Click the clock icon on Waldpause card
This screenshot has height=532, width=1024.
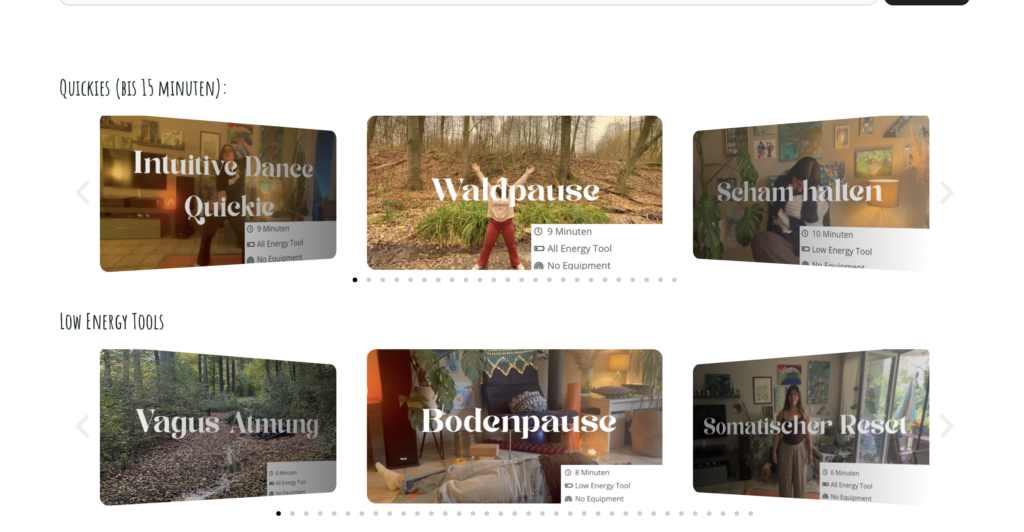(539, 231)
